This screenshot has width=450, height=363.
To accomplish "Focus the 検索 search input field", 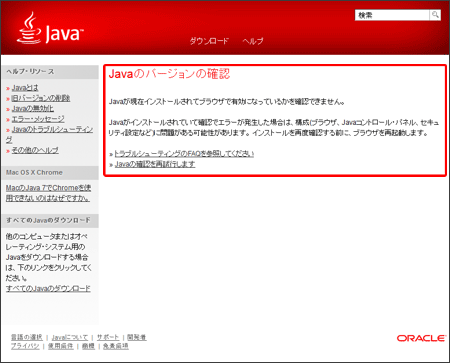I will coord(392,15).
